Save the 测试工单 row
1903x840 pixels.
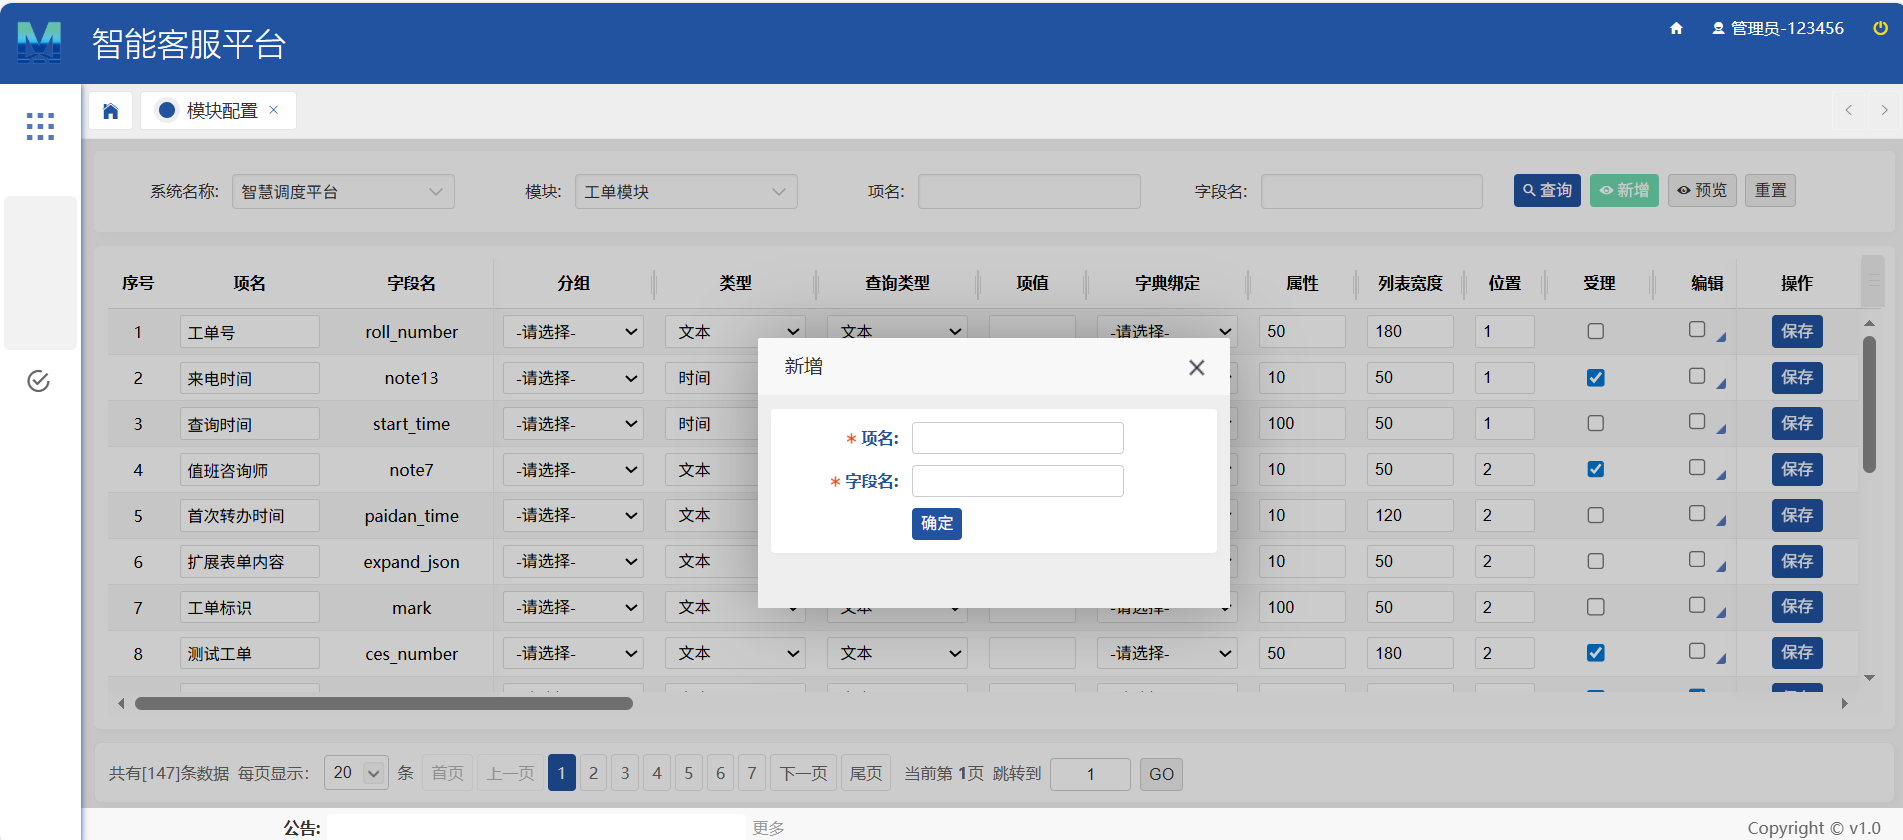click(x=1797, y=653)
